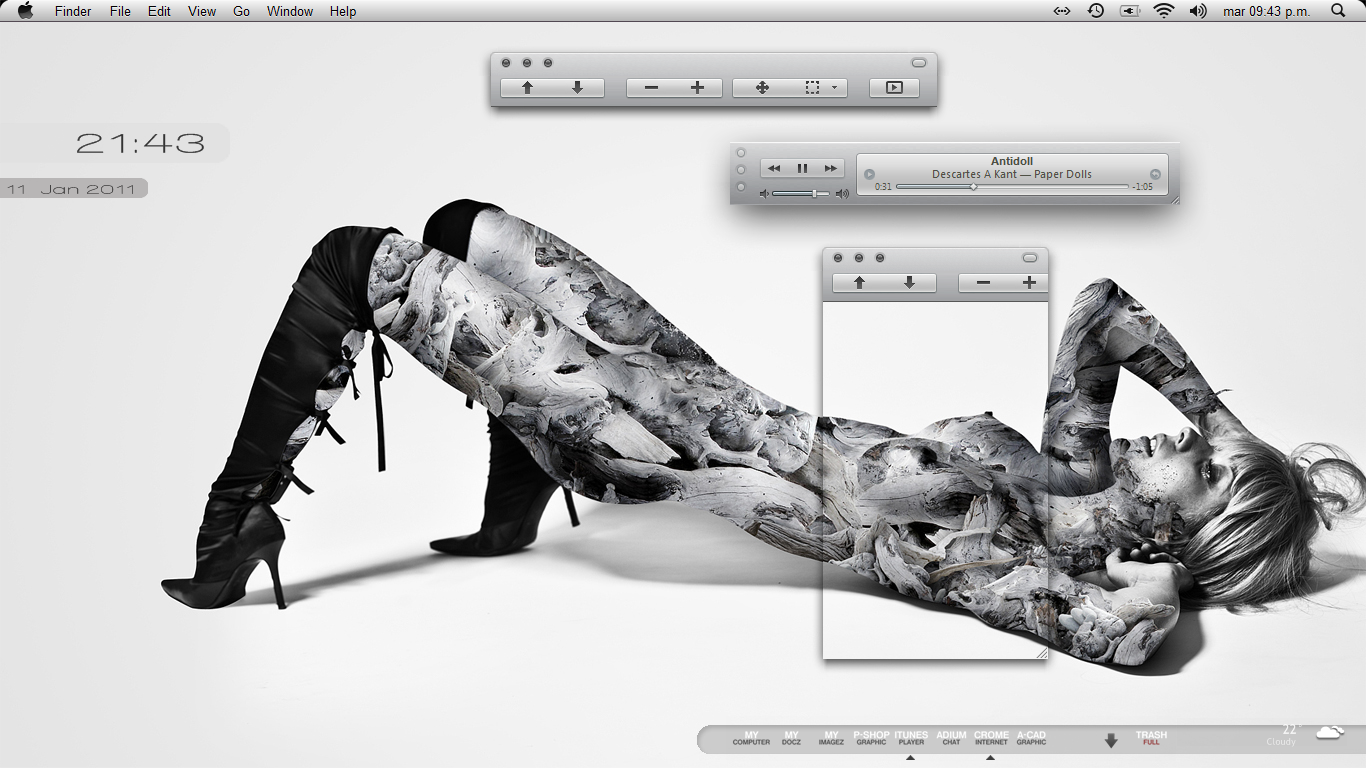Skip to next track in iTunes mini player
The image size is (1366, 768).
pyautogui.click(x=830, y=169)
